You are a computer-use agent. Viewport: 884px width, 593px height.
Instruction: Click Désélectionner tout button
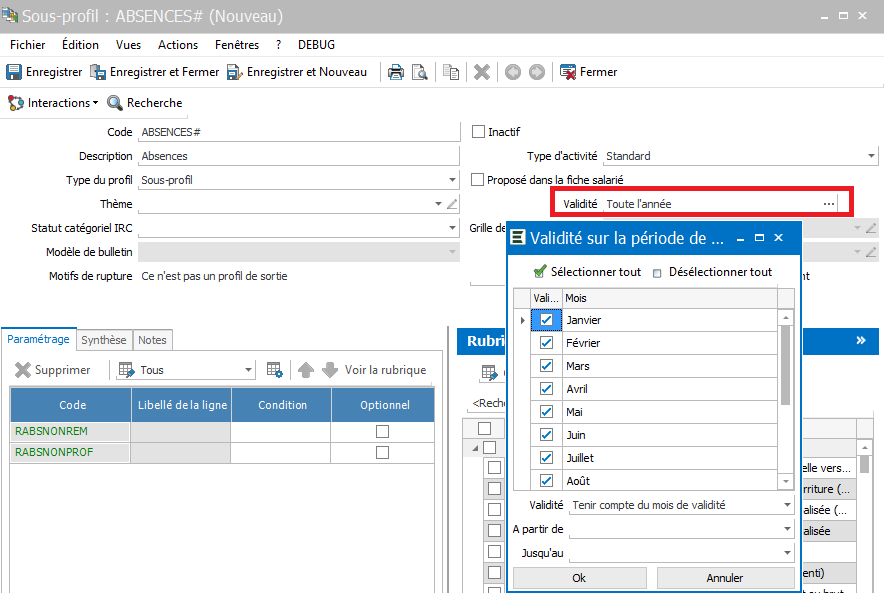tap(712, 272)
